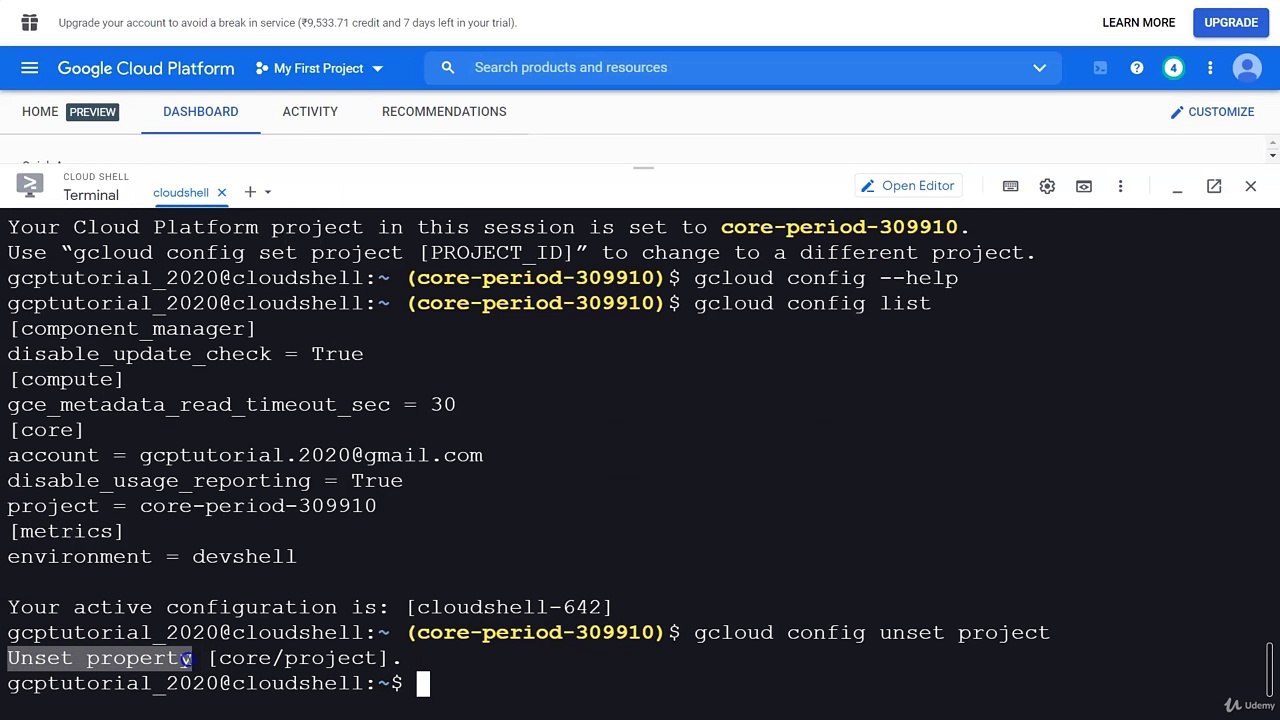Focus the Search products and resources field
This screenshot has height=720, width=1280.
743,67
